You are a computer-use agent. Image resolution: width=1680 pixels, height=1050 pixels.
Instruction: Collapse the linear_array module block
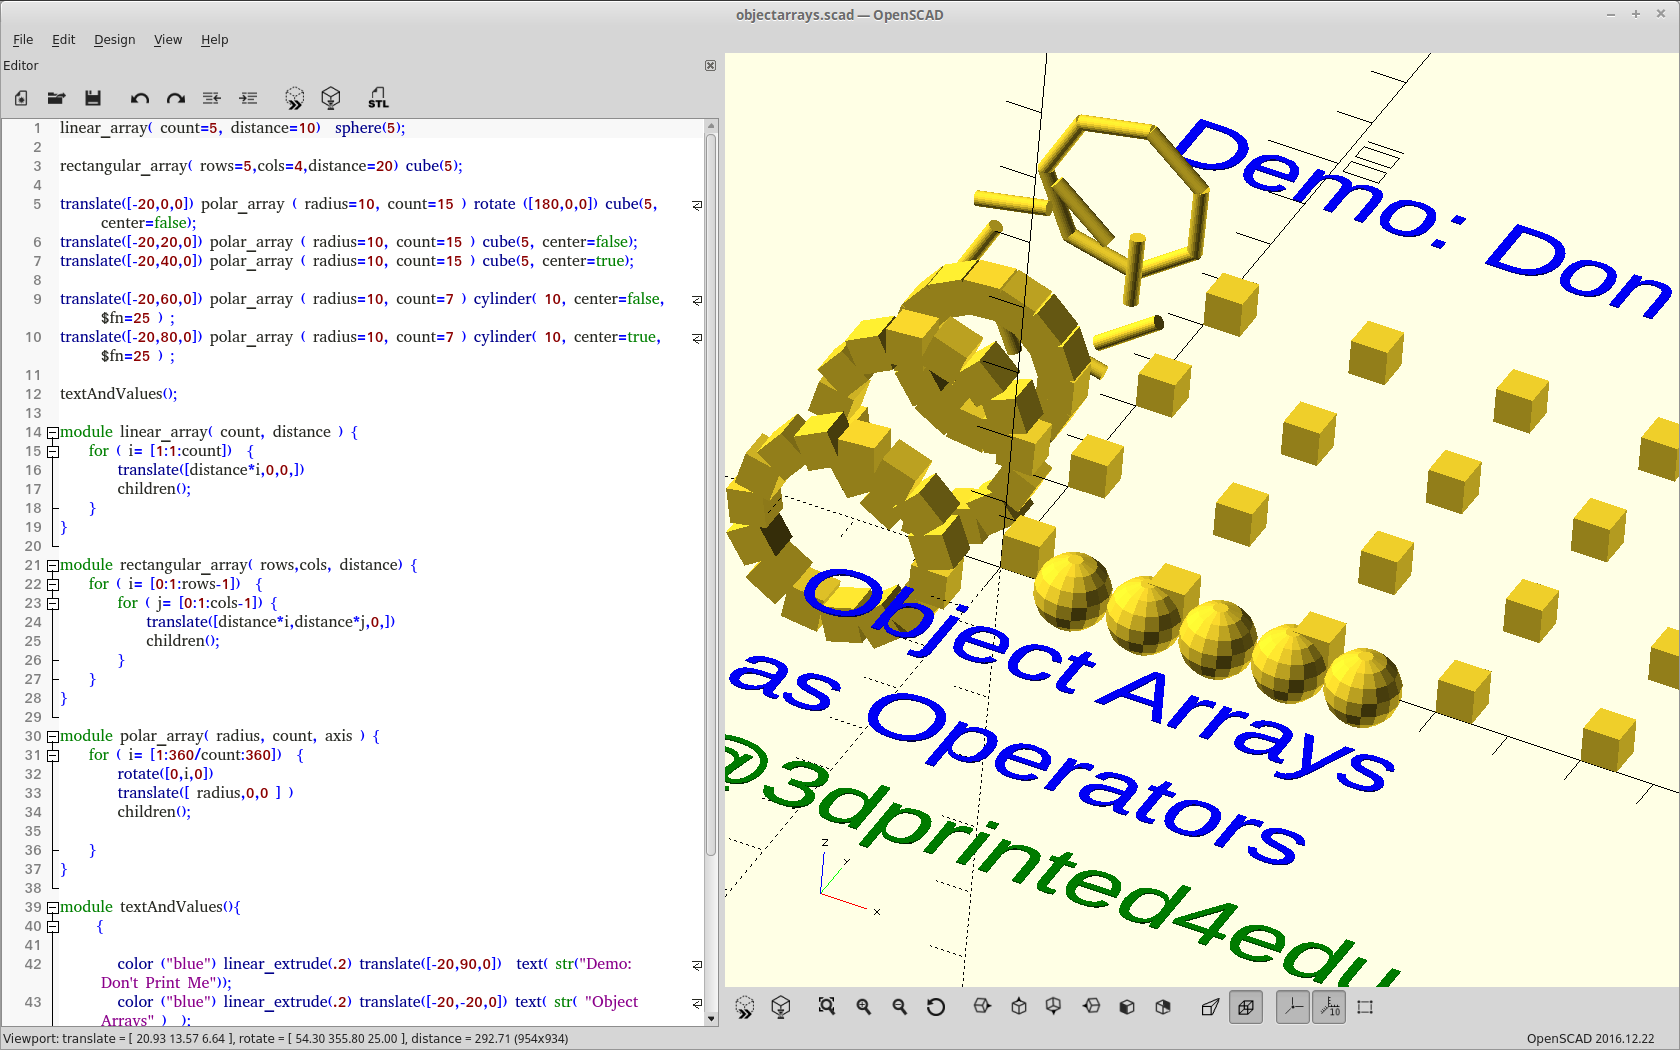tap(52, 432)
